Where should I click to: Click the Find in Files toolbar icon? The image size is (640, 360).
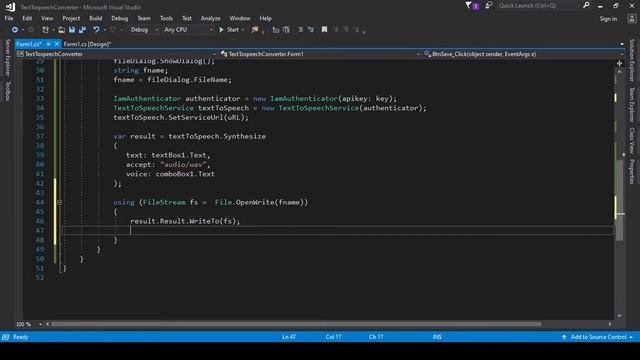click(x=255, y=29)
